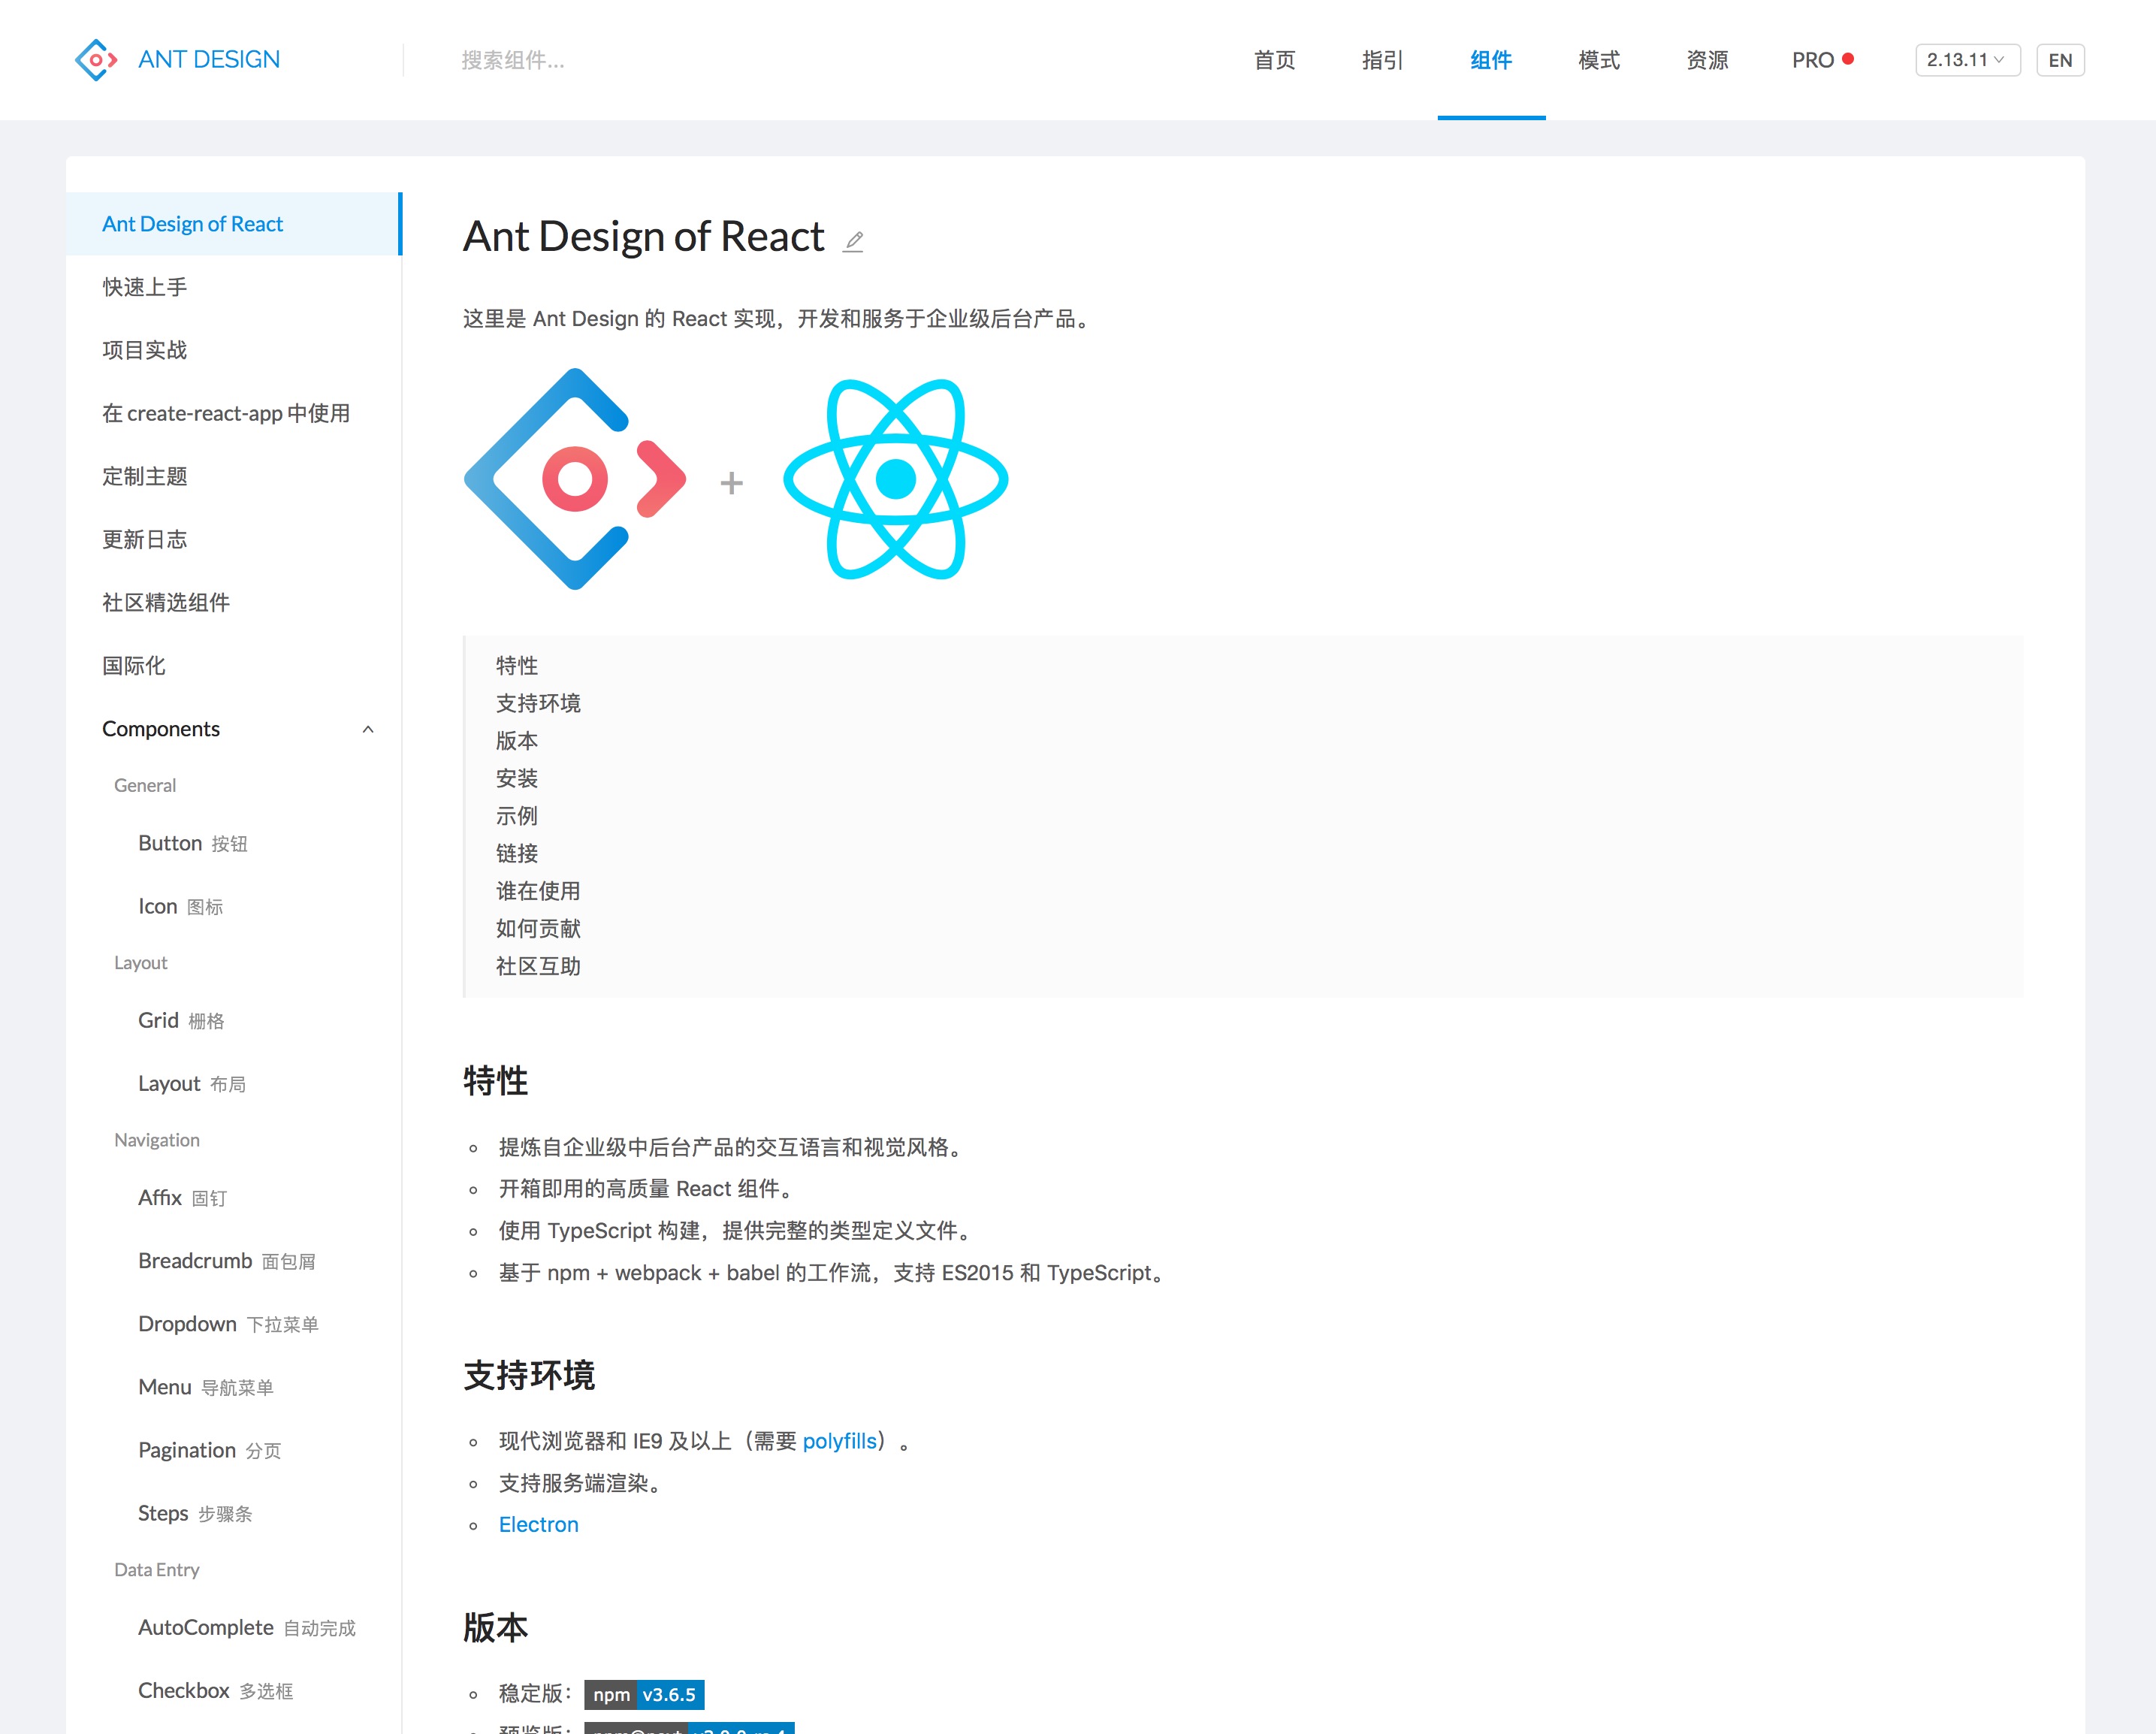Click the large Ant Design logo image
This screenshot has height=1734, width=2156.
[575, 479]
